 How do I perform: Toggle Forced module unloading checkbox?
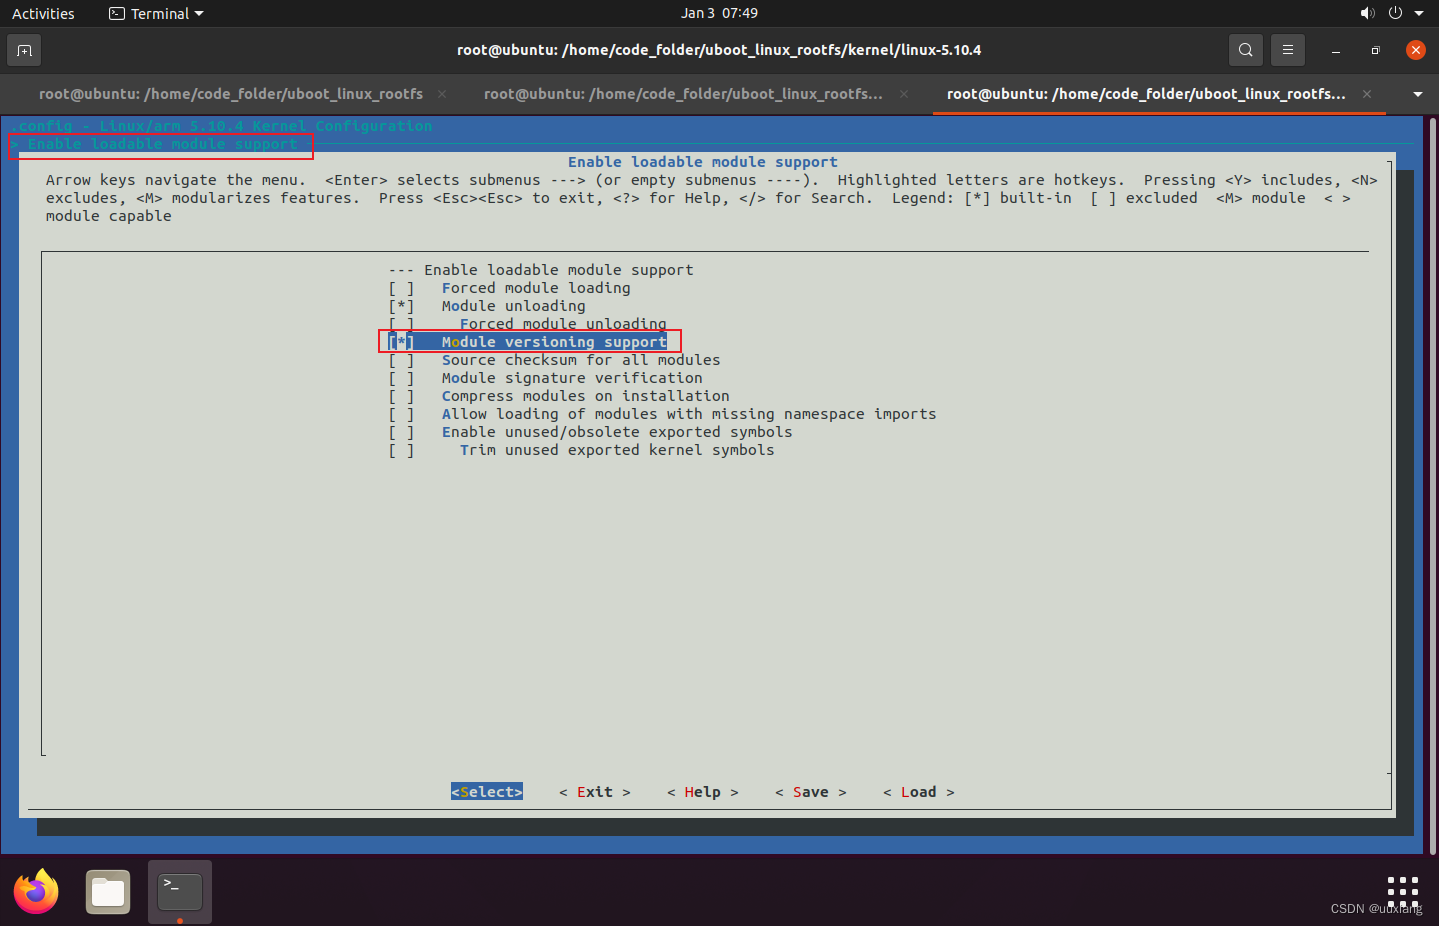(401, 324)
